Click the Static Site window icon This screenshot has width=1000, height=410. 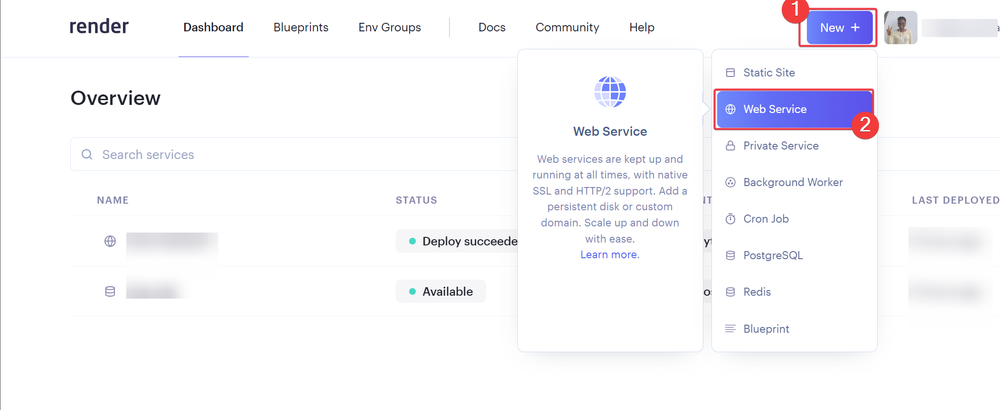point(730,73)
